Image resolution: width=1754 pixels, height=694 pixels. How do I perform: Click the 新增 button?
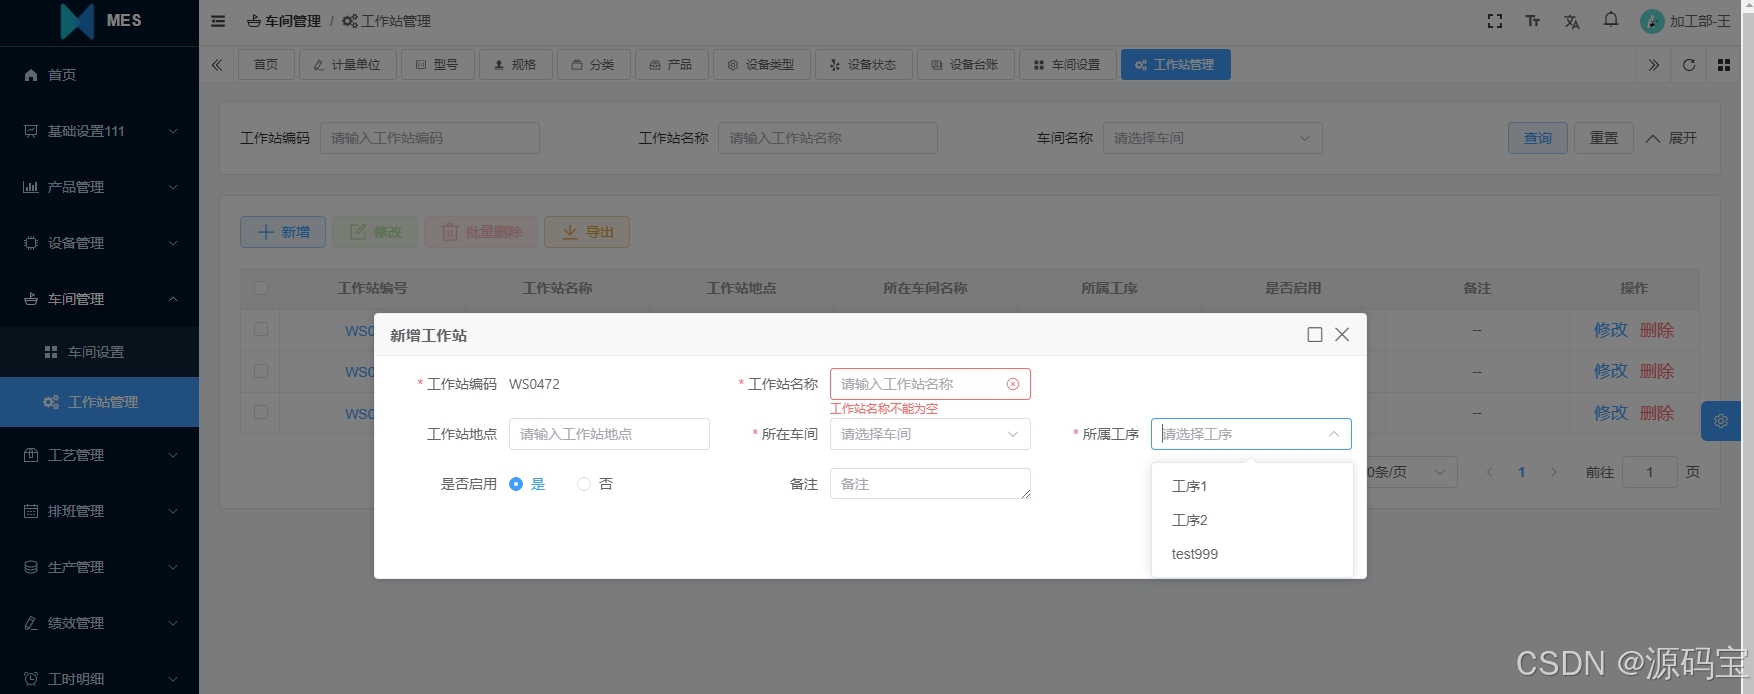(x=283, y=232)
